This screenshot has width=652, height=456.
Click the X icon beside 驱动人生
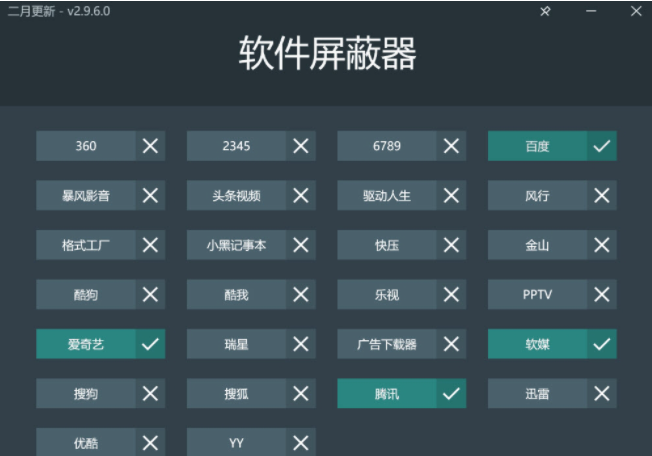451,195
